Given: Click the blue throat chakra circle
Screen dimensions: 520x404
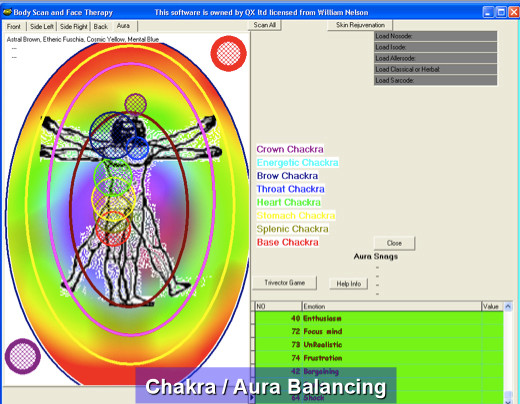Looking at the screenshot, I should tap(137, 148).
